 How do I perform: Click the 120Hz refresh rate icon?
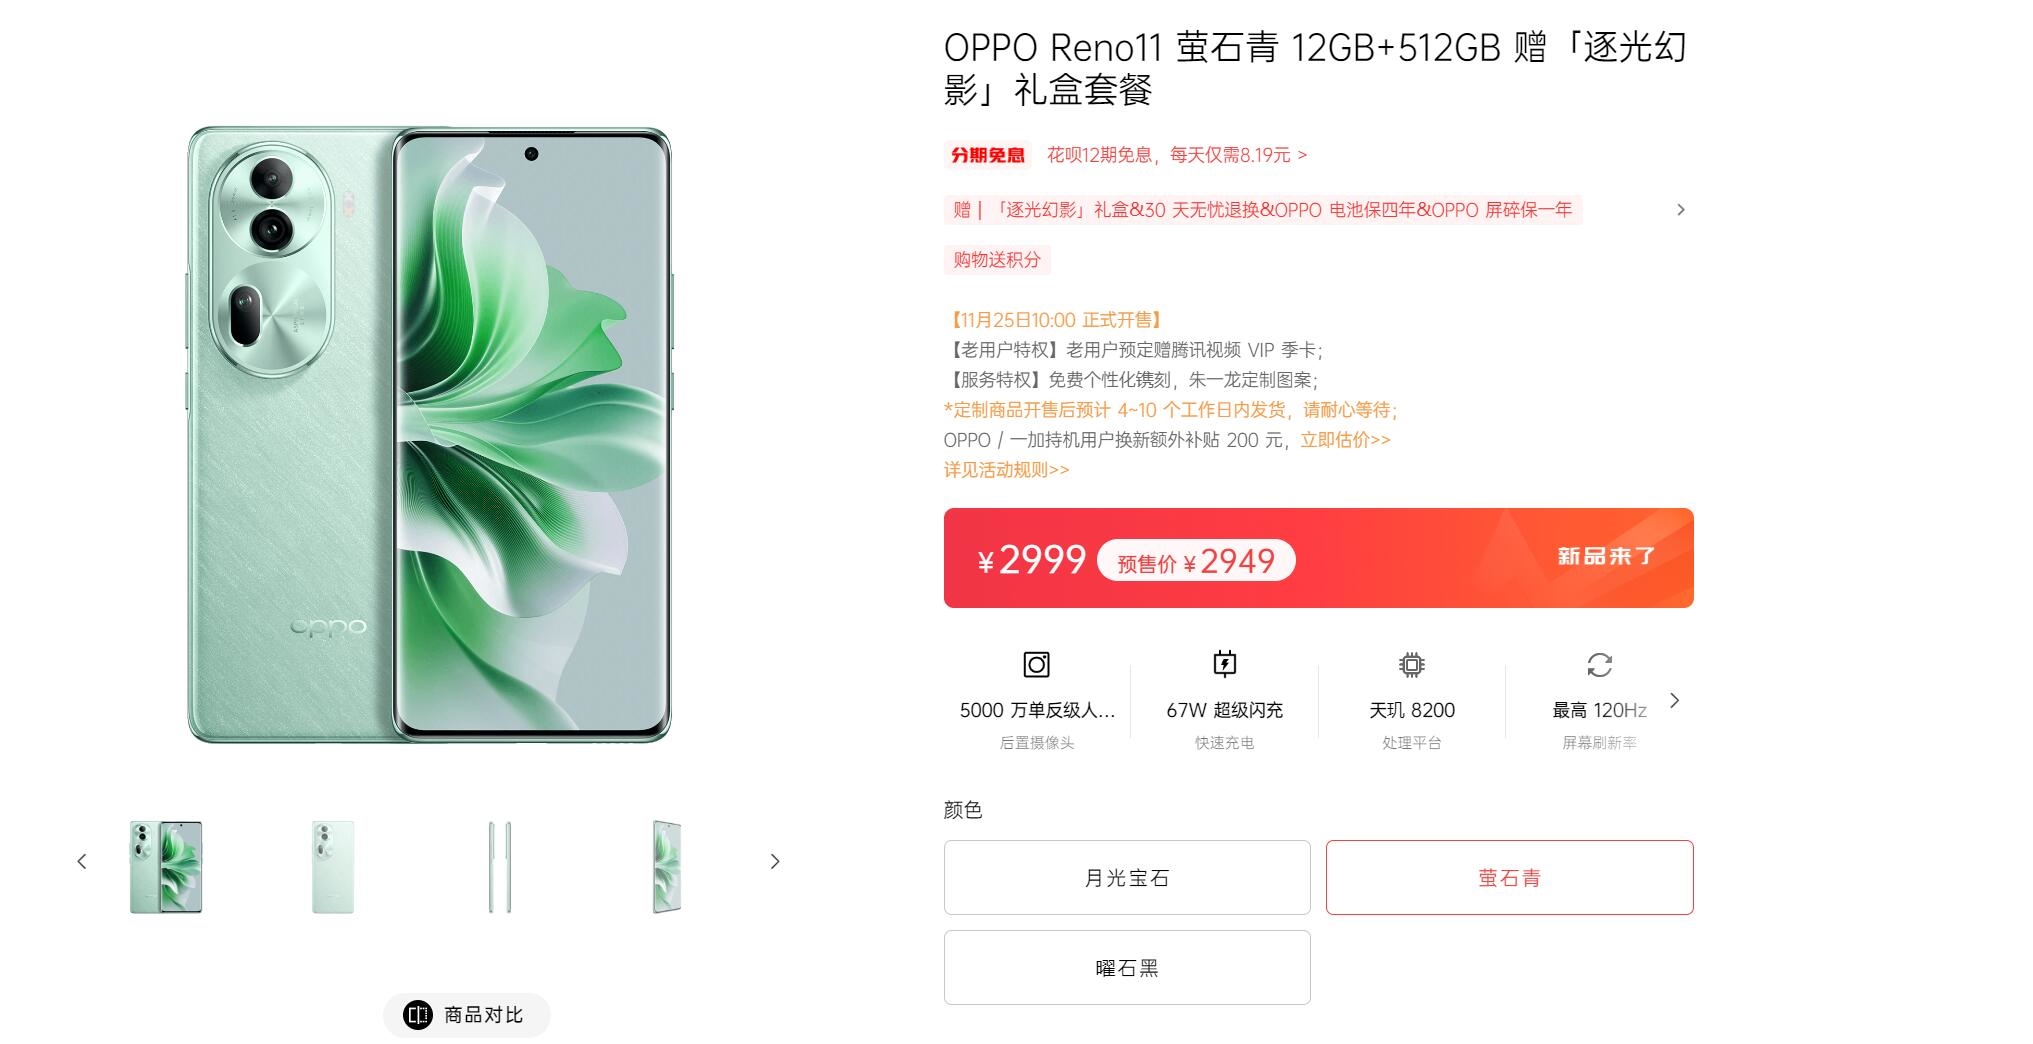click(x=1599, y=665)
